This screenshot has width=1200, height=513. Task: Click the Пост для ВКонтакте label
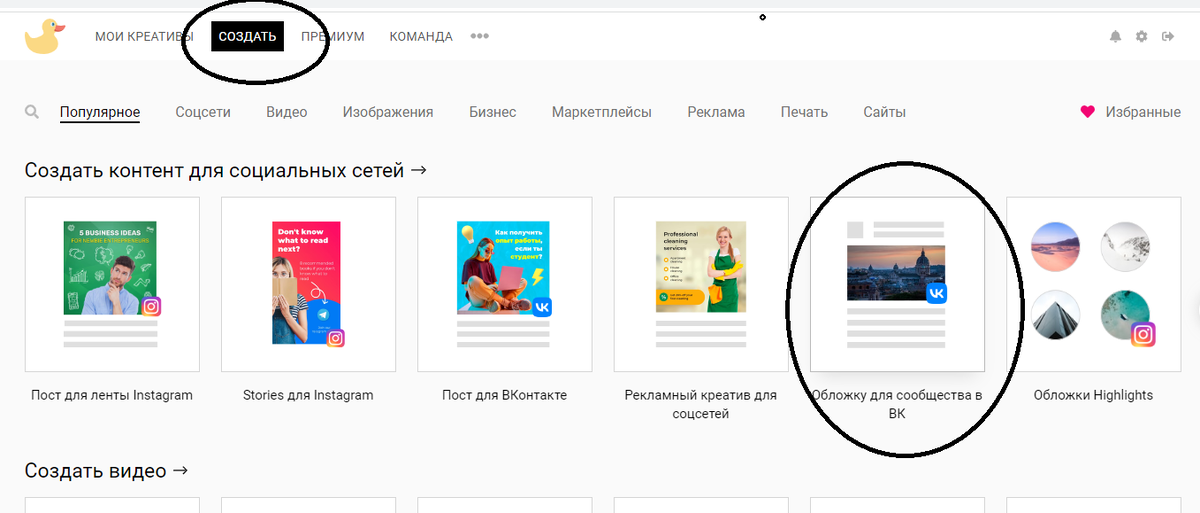point(504,395)
